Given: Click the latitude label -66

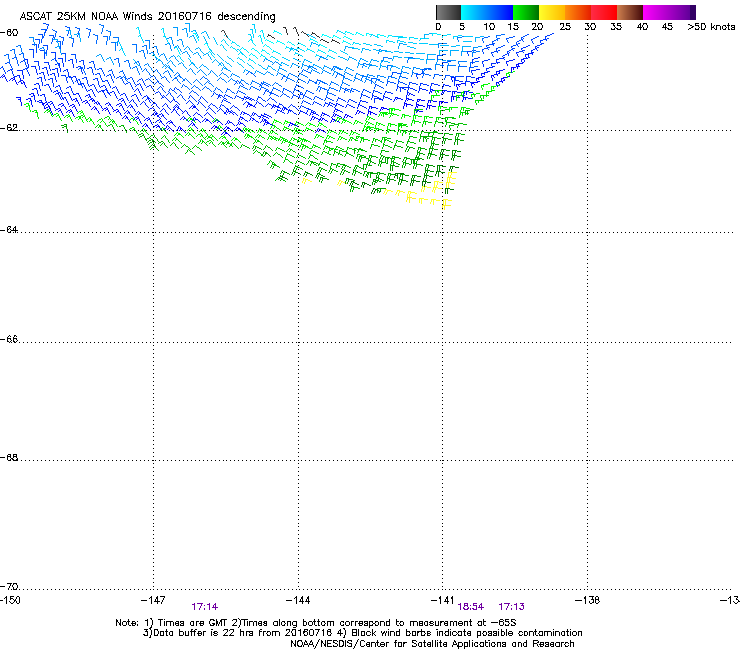Looking at the screenshot, I should click(x=9, y=339).
